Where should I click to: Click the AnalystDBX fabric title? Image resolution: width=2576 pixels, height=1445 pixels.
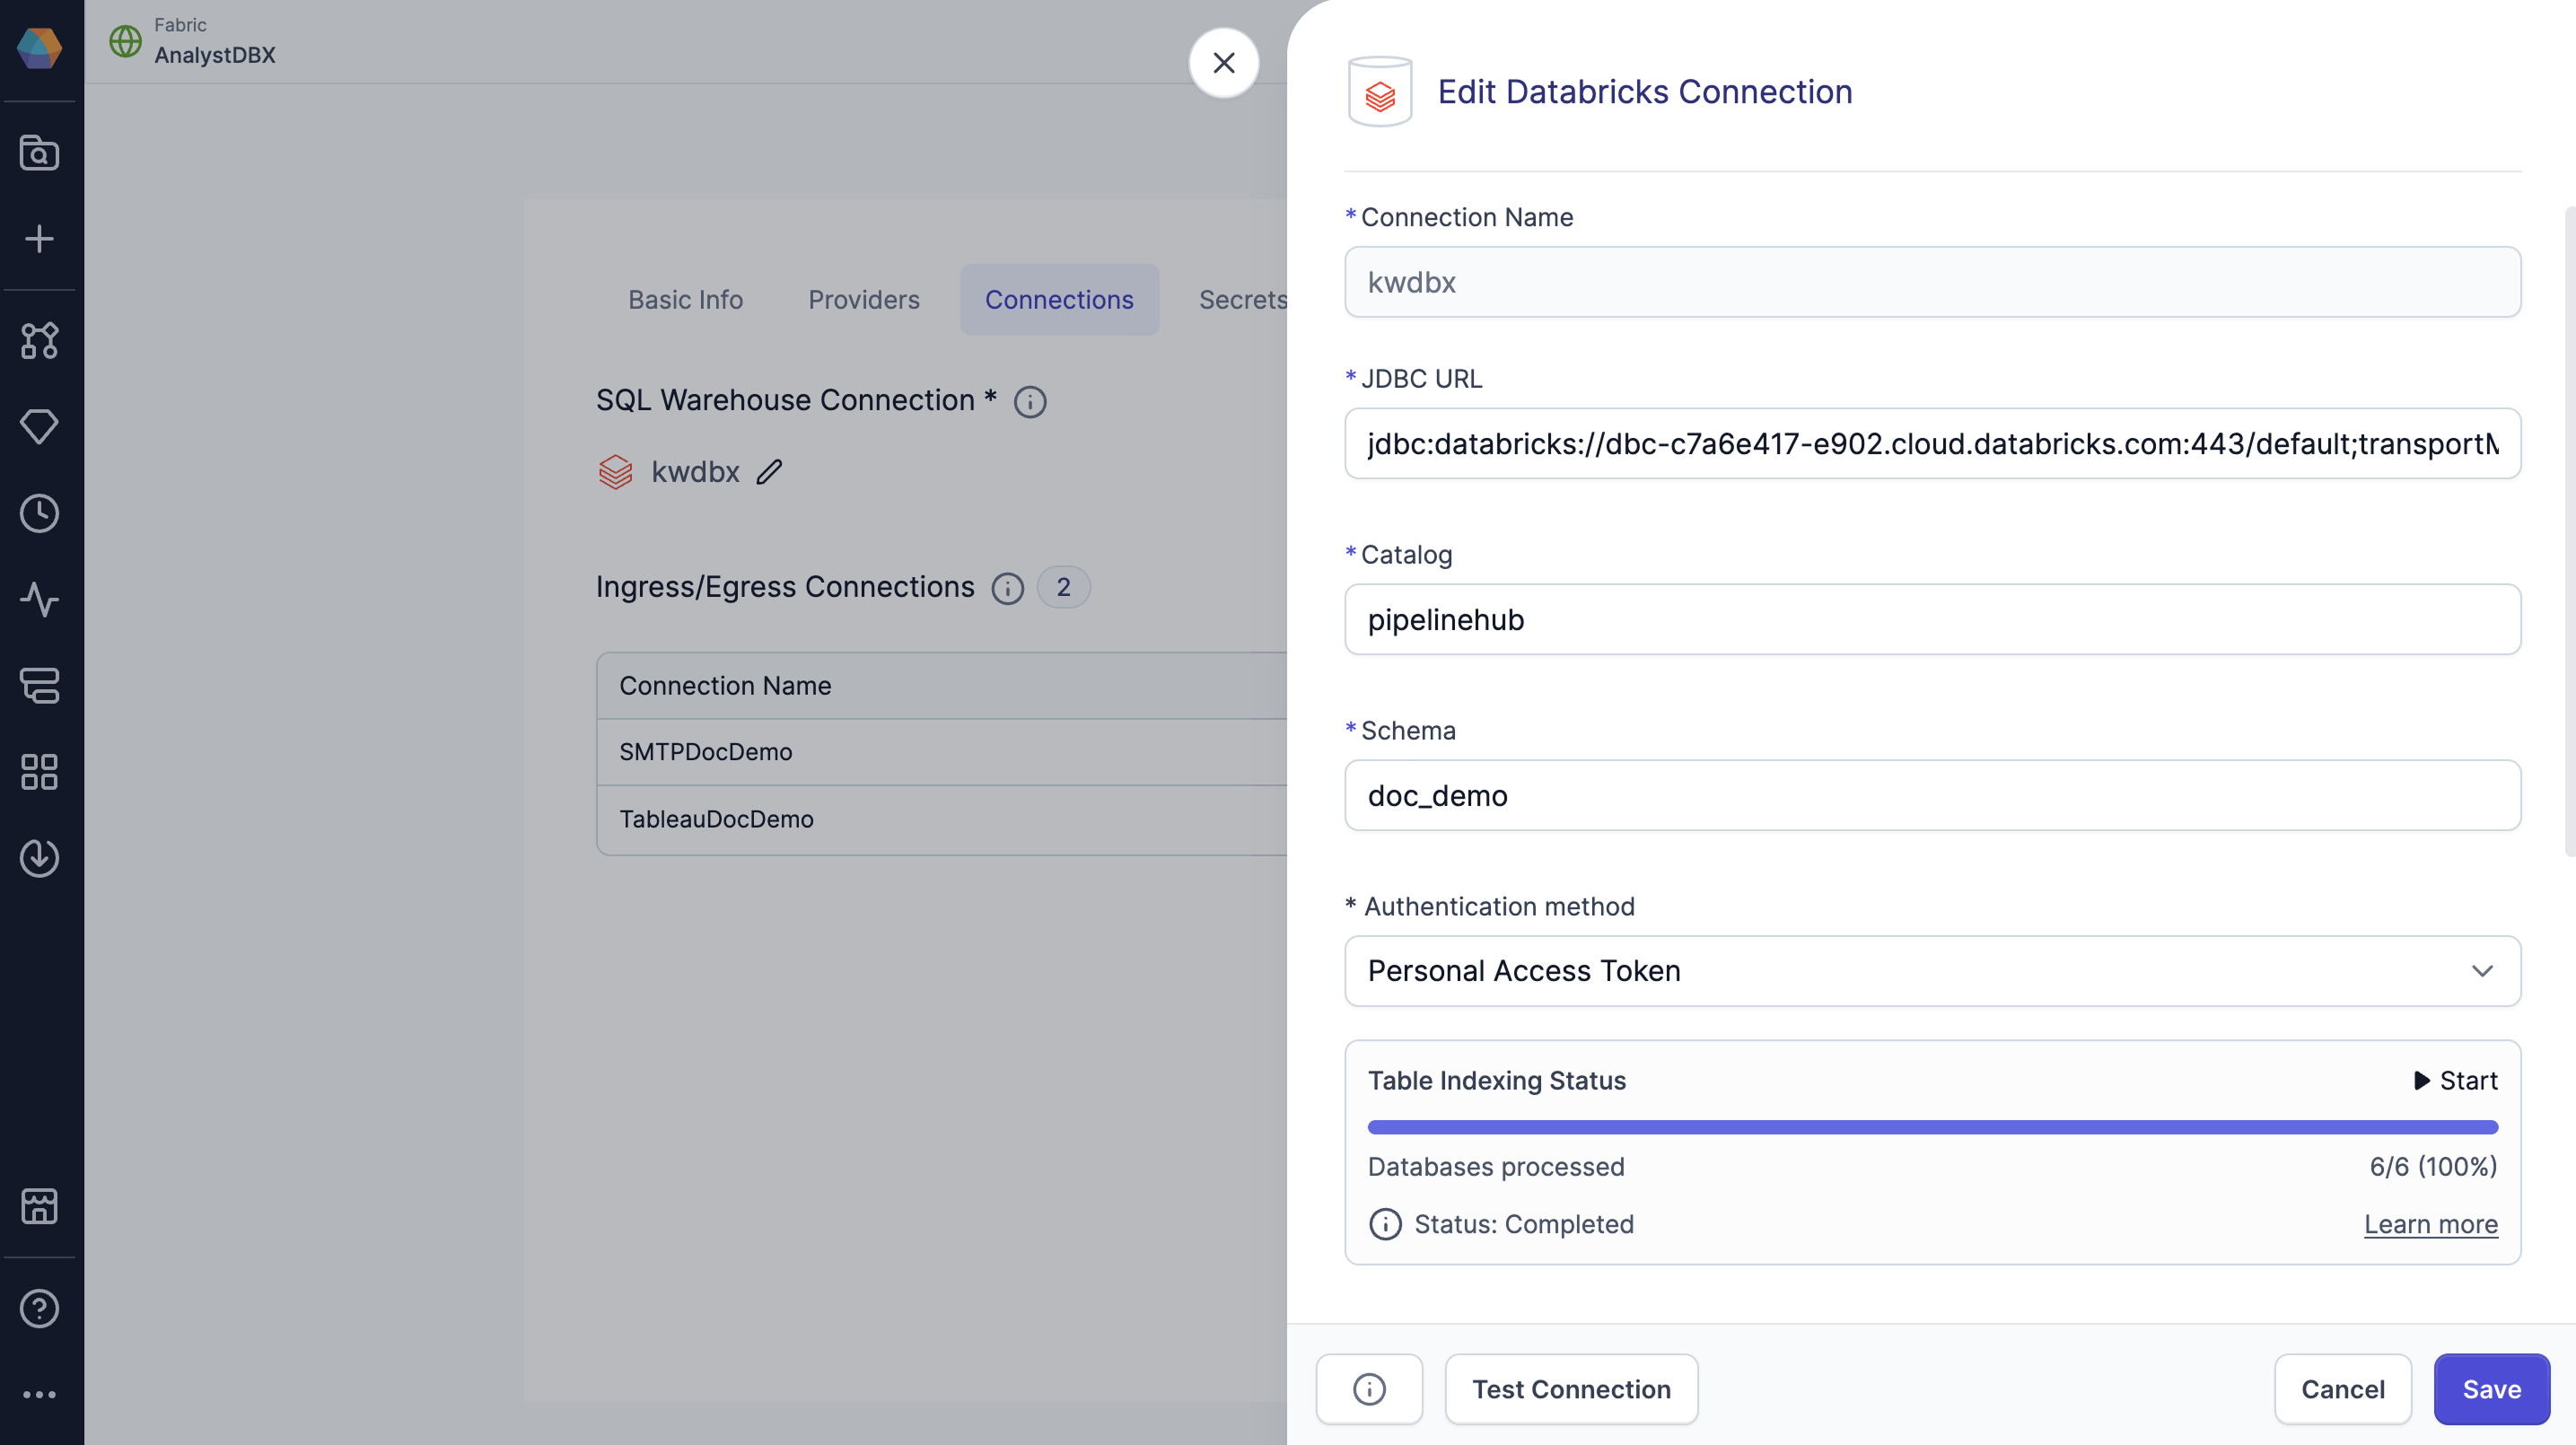pos(215,55)
